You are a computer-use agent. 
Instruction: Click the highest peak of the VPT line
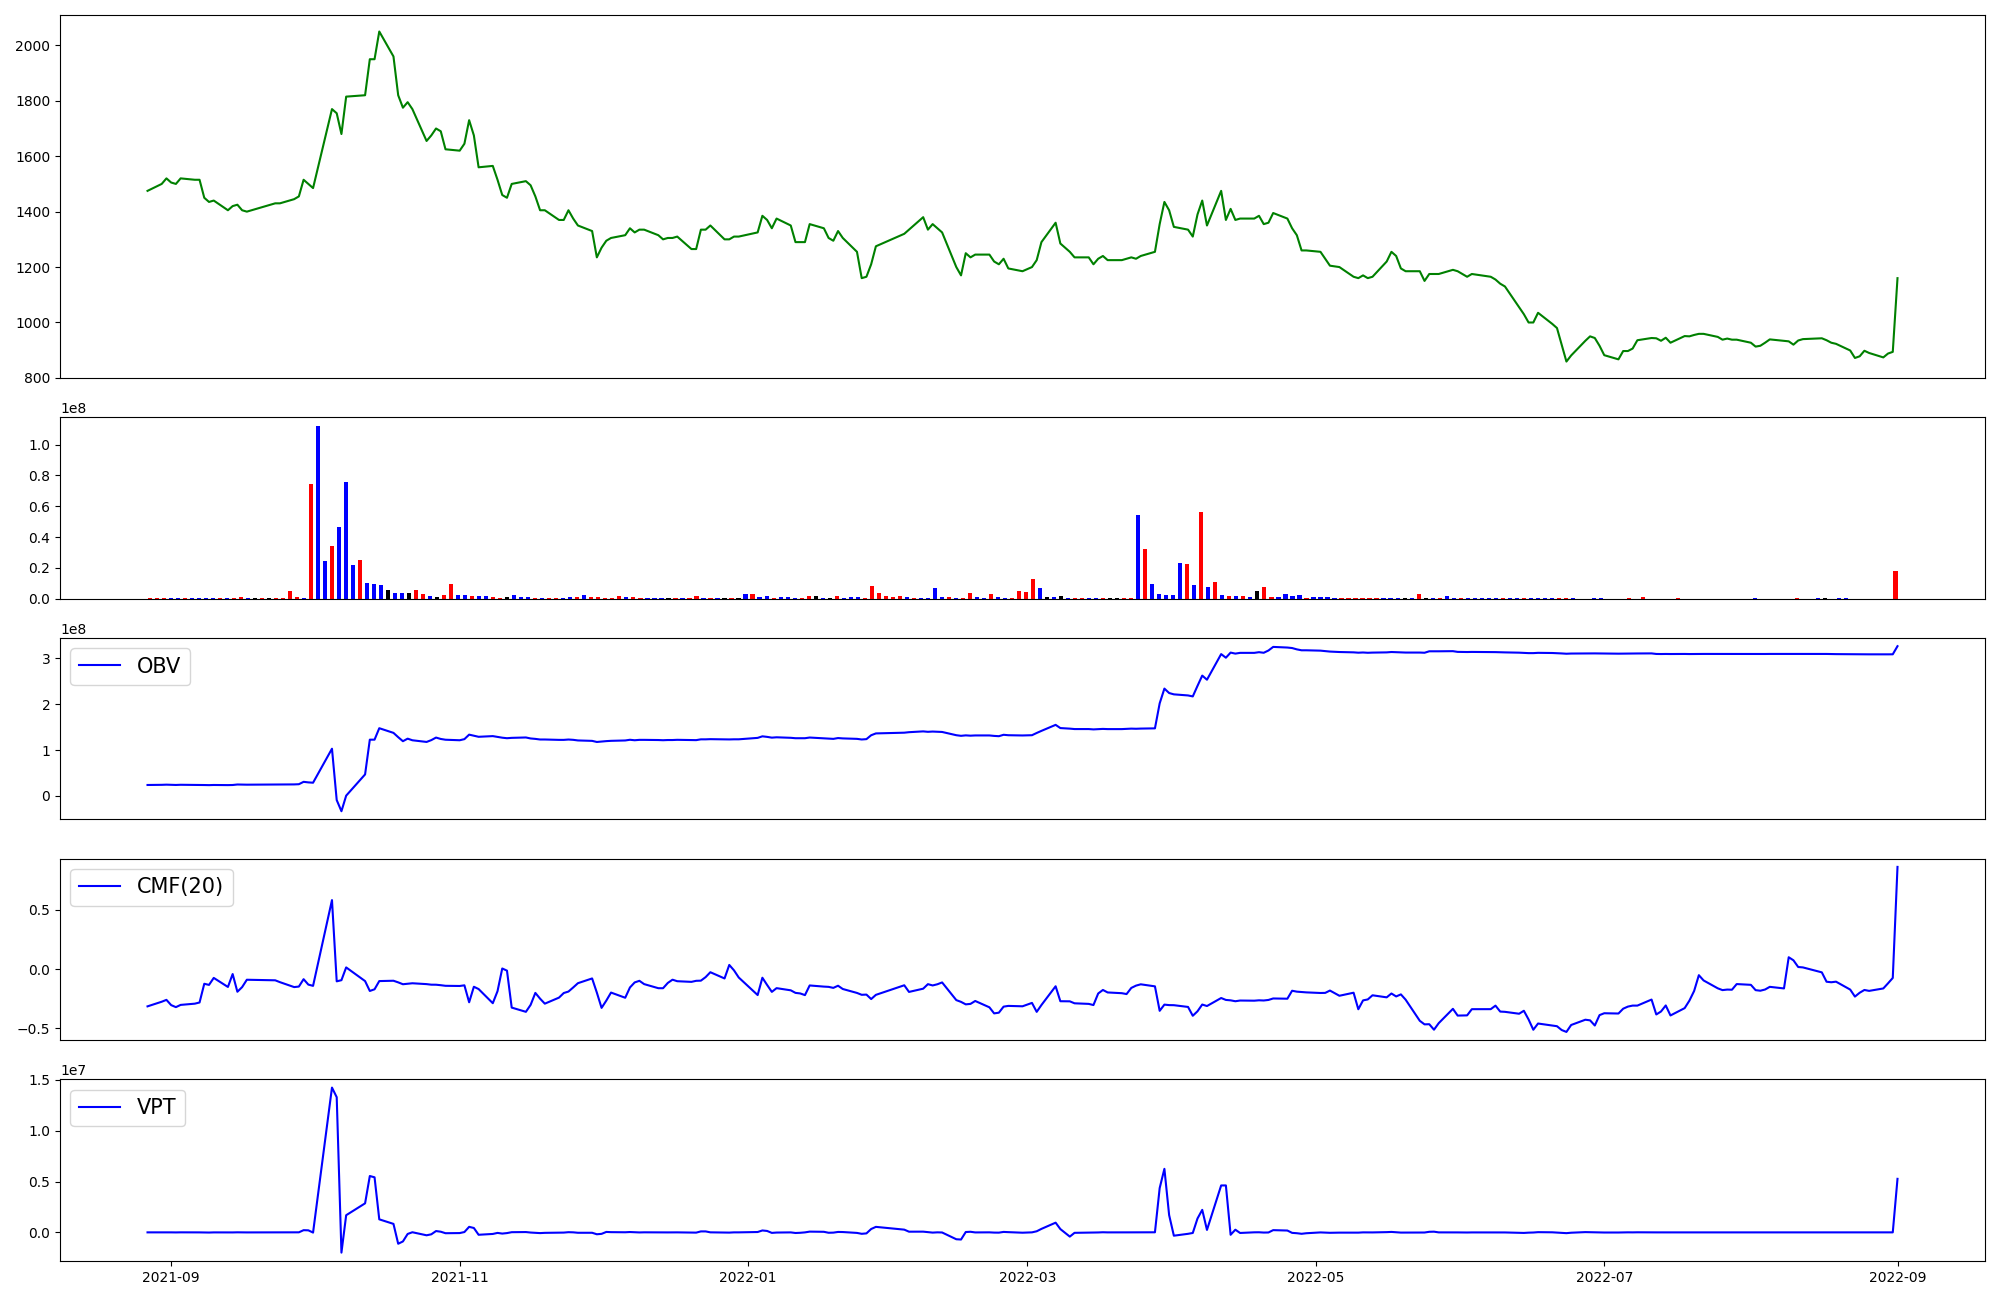pyautogui.click(x=332, y=1088)
